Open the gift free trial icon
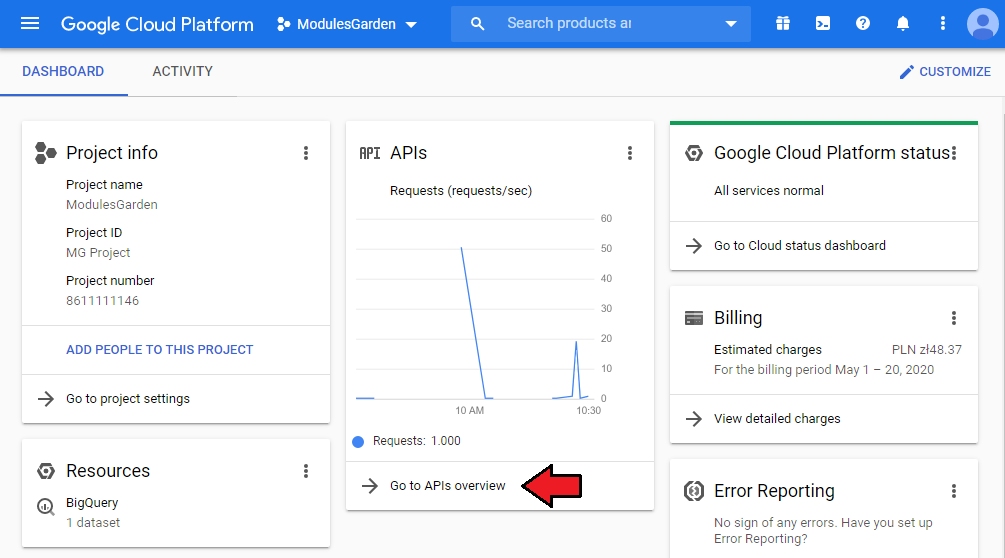Image resolution: width=1005 pixels, height=558 pixels. pyautogui.click(x=783, y=24)
